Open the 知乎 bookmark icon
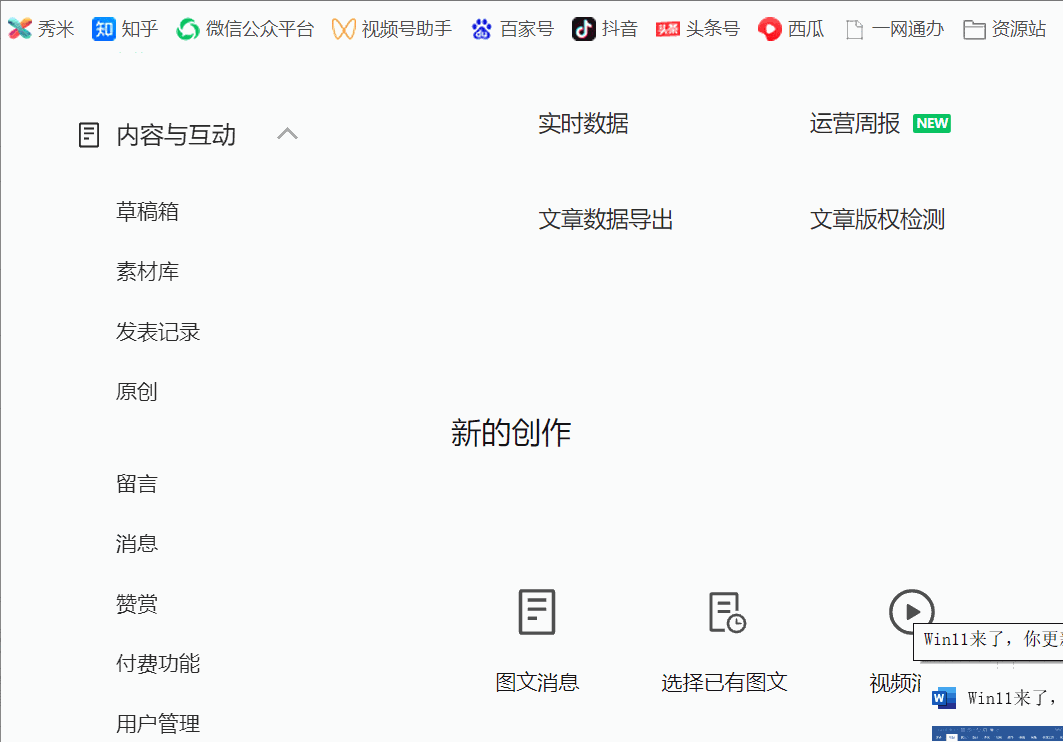 tap(104, 29)
